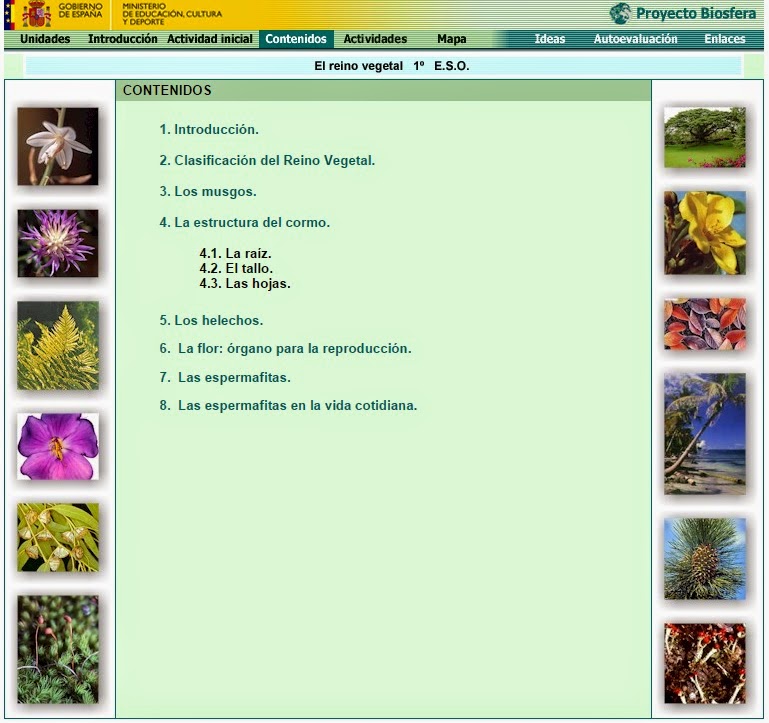Click the pine cone among needles thumbnail
The height and width of the screenshot is (723, 769).
click(x=705, y=559)
